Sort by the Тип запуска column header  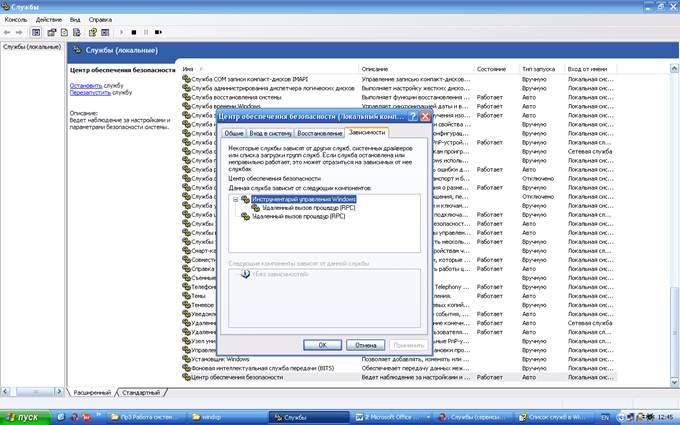point(542,69)
